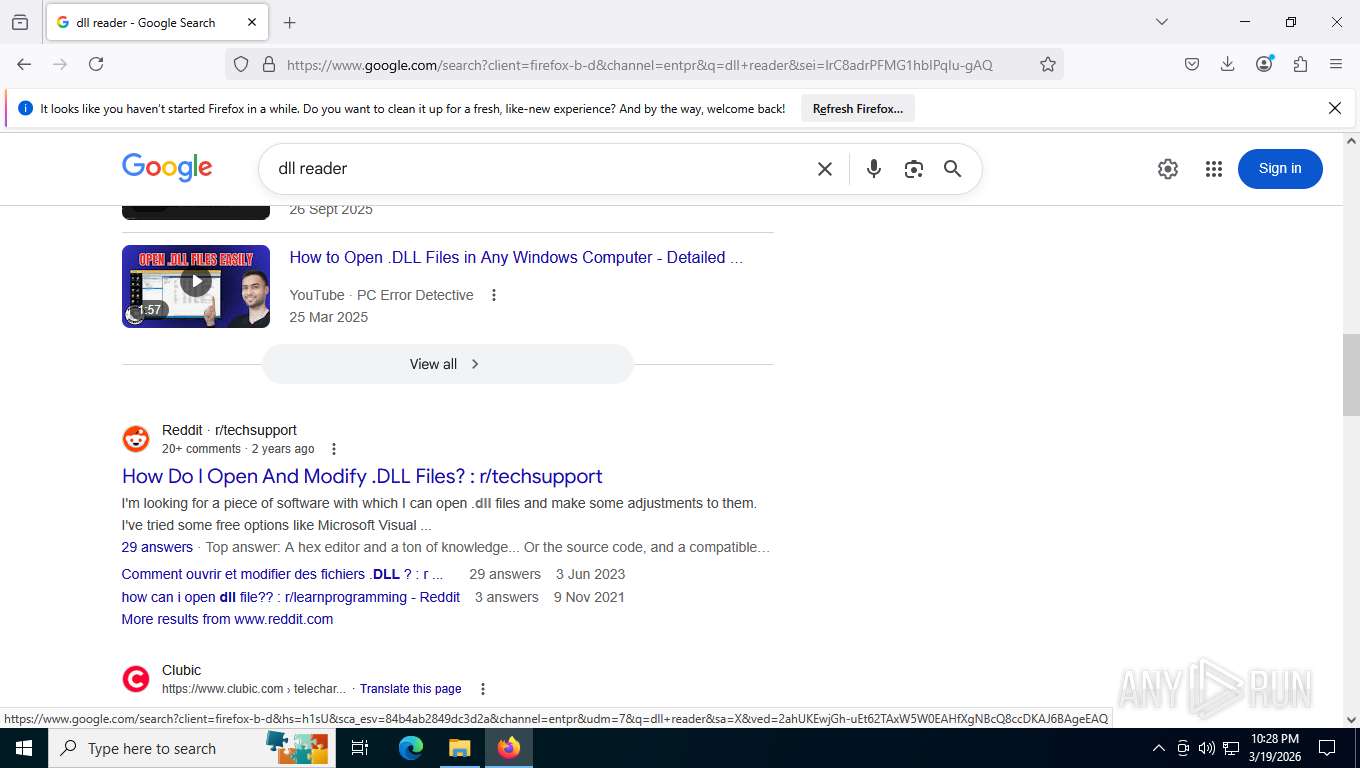Open tracking protection shield icon
The width and height of the screenshot is (1360, 768).
241,64
